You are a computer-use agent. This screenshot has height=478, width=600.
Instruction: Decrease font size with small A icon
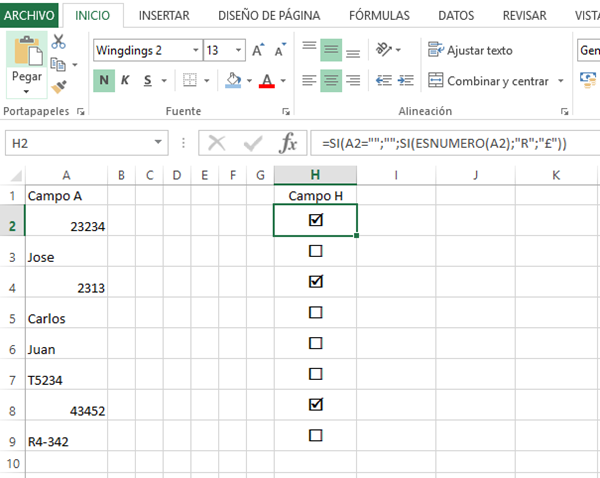(x=280, y=50)
